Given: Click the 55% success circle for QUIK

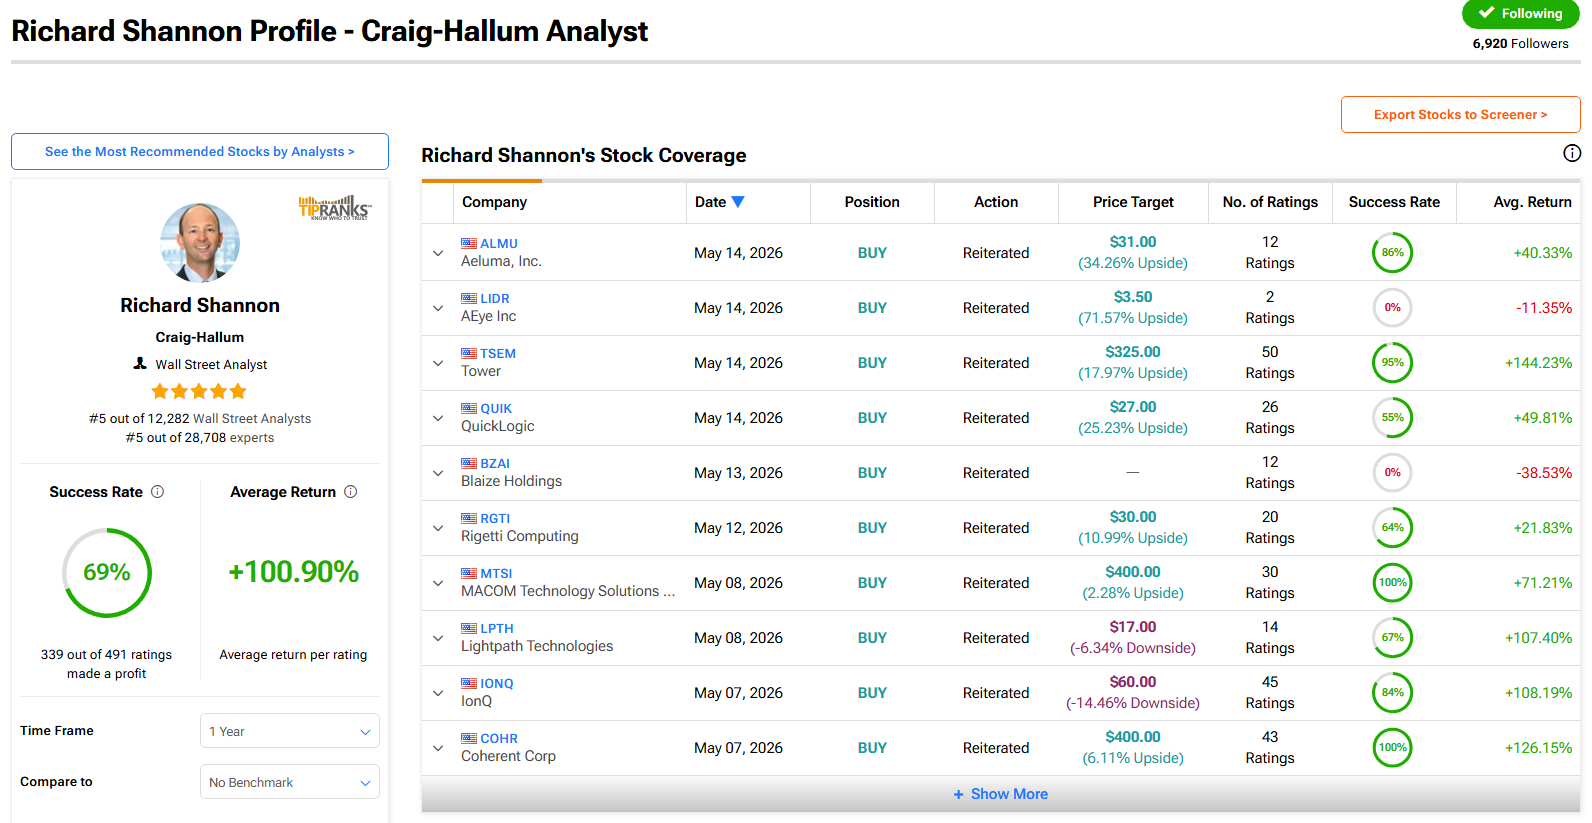Looking at the screenshot, I should 1392,418.
